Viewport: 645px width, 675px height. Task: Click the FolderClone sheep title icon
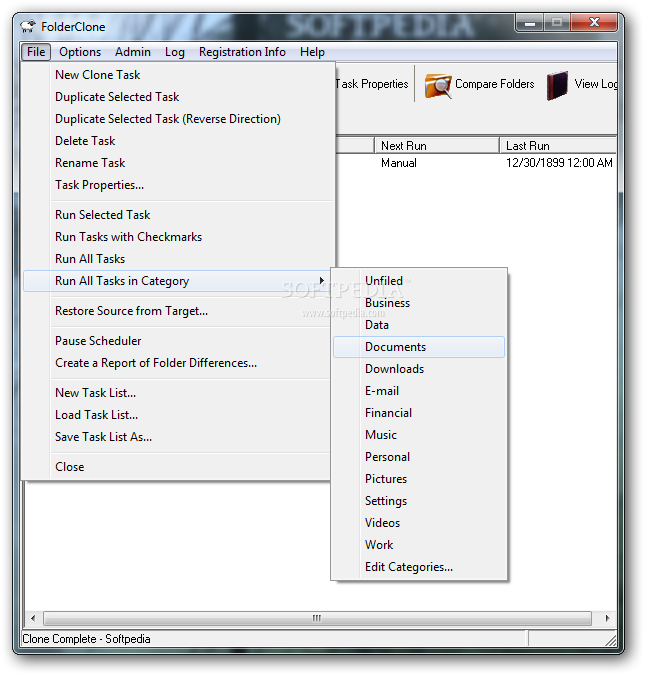click(28, 27)
